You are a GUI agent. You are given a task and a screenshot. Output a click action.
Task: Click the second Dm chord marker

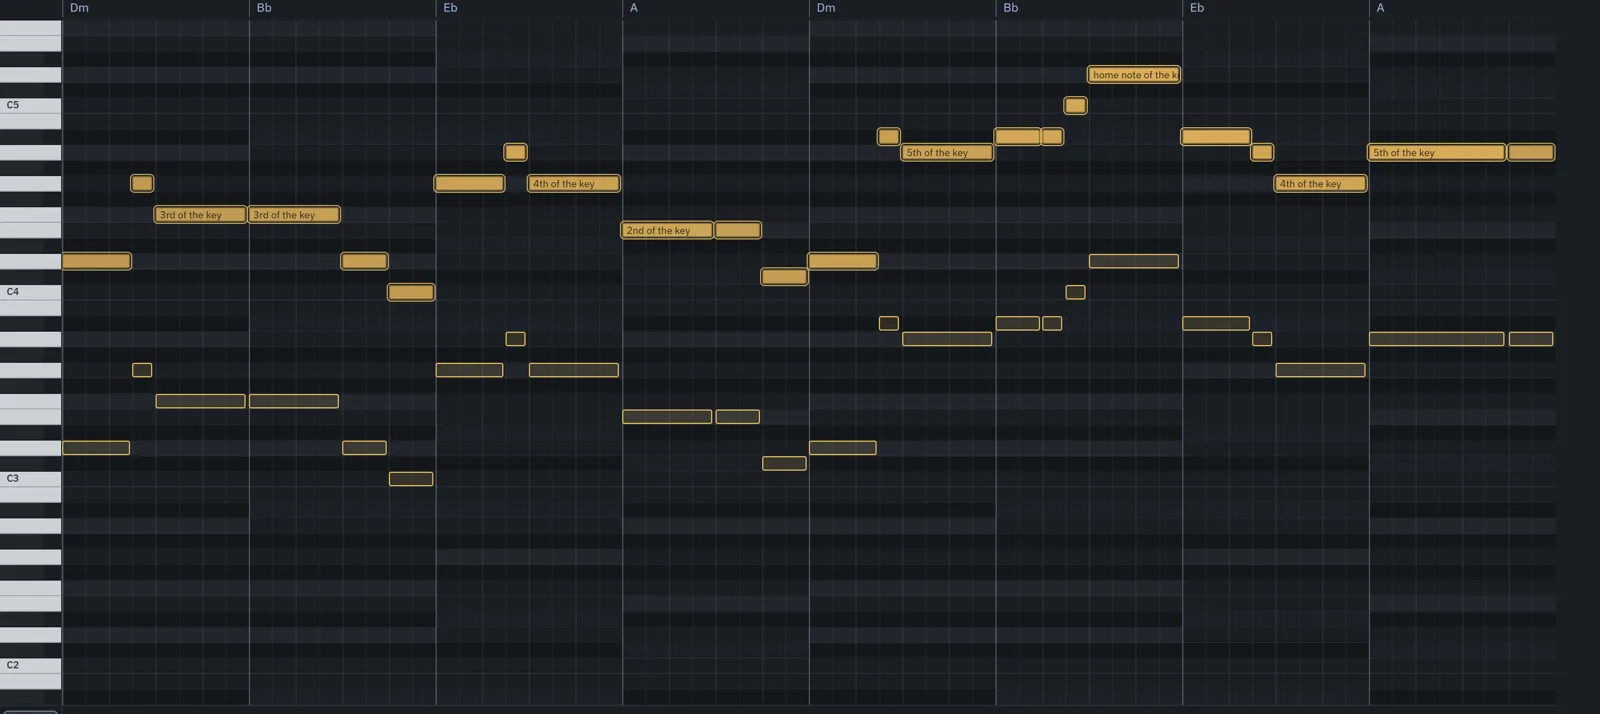pos(826,8)
